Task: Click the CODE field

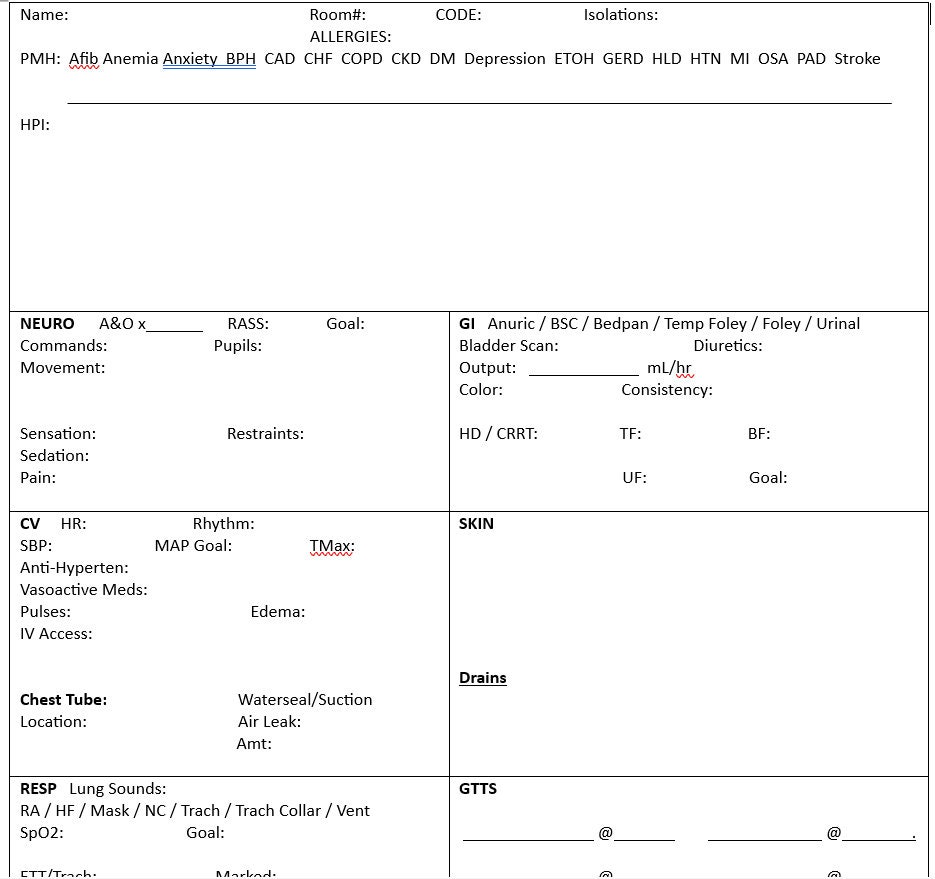Action: [460, 15]
